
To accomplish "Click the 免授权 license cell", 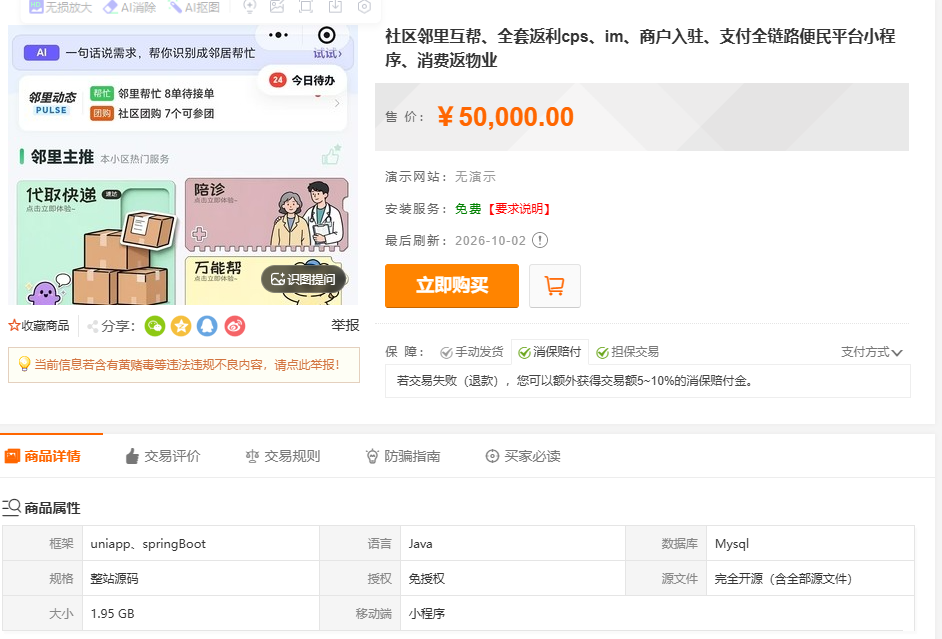I will point(513,578).
